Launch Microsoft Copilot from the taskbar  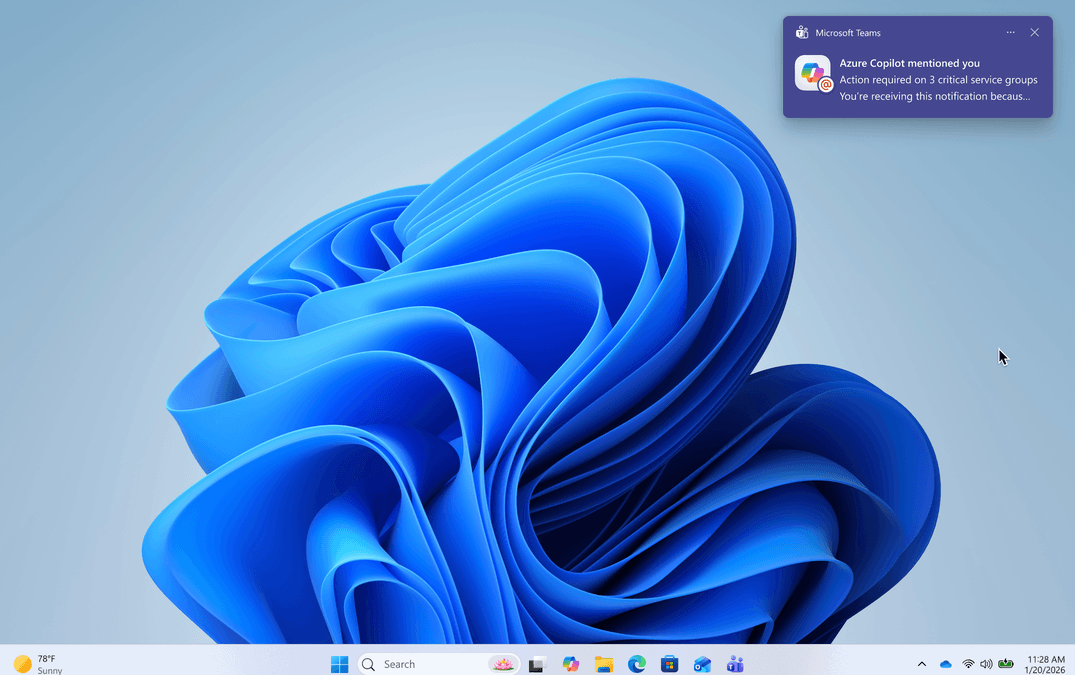(570, 664)
